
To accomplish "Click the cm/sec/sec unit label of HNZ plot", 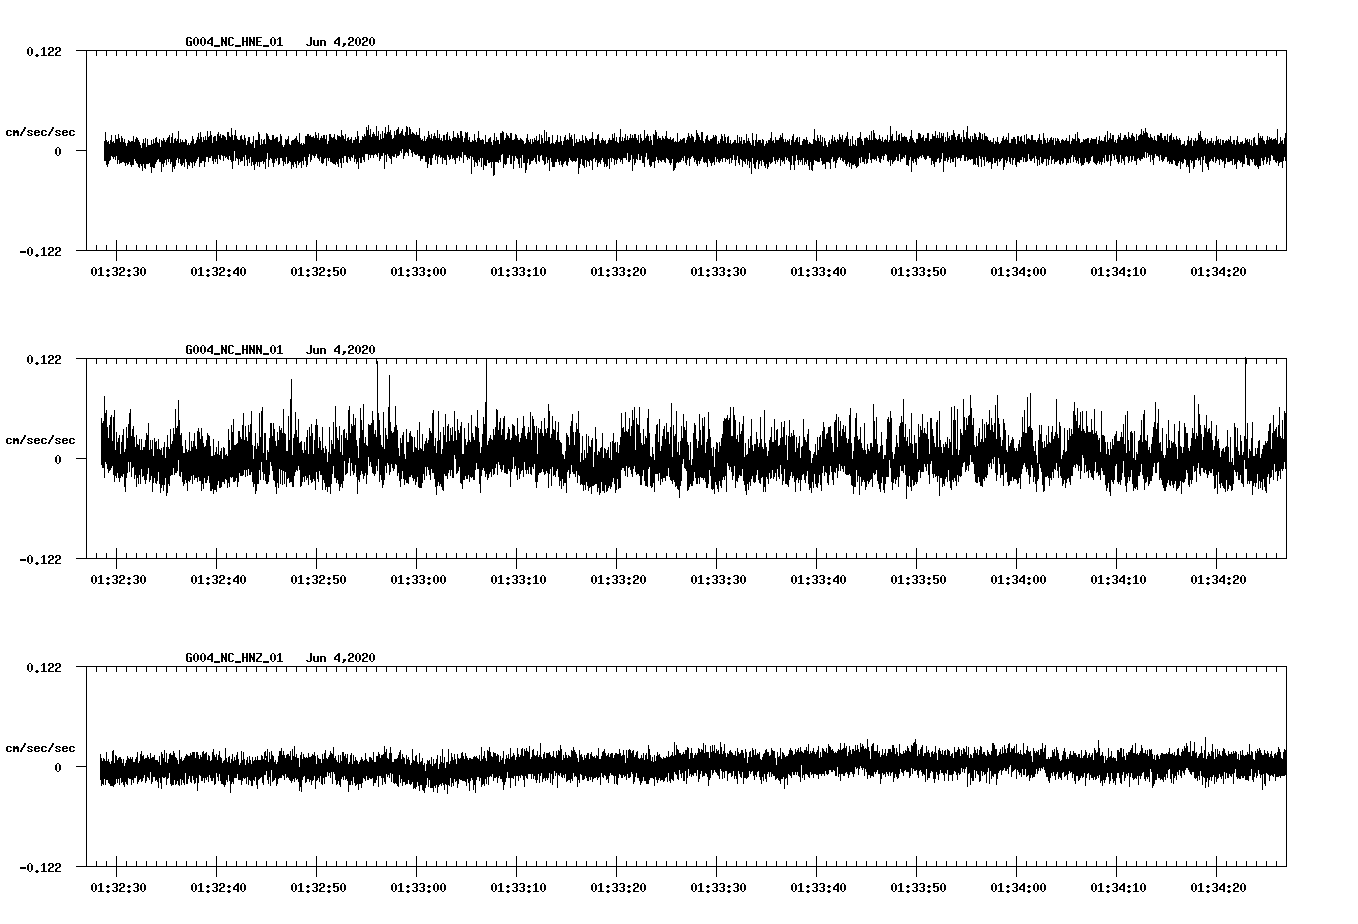I will coord(40,748).
